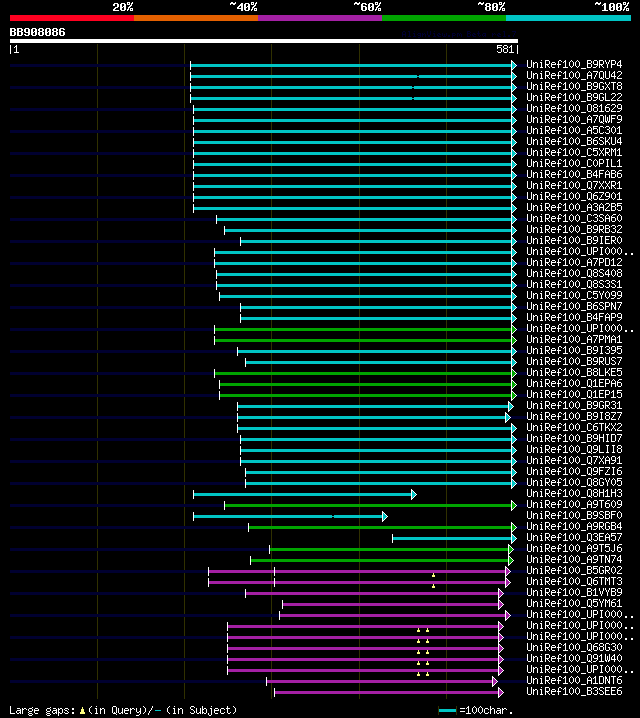
Task: Select hit label UniRef100_B5GR02
Action: tap(574, 570)
